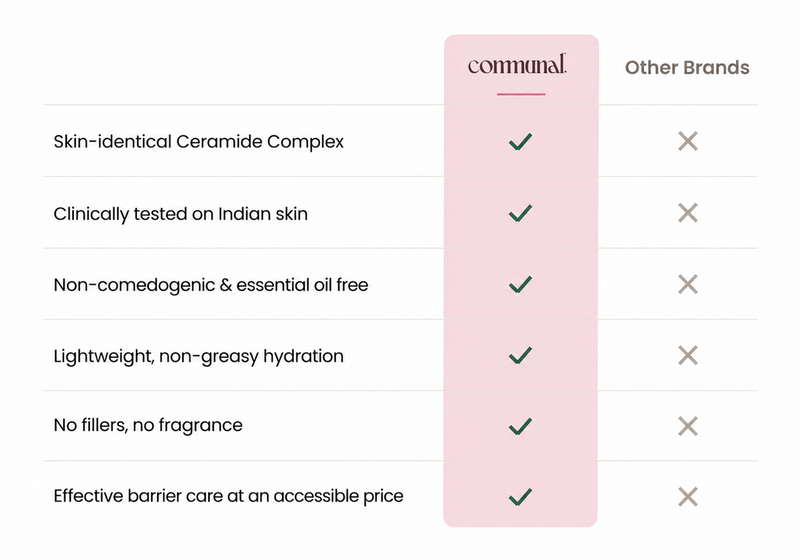Viewport: 800px width, 560px height.
Task: Click checkmark for Clinically tested on Indian skin
Action: 520,213
